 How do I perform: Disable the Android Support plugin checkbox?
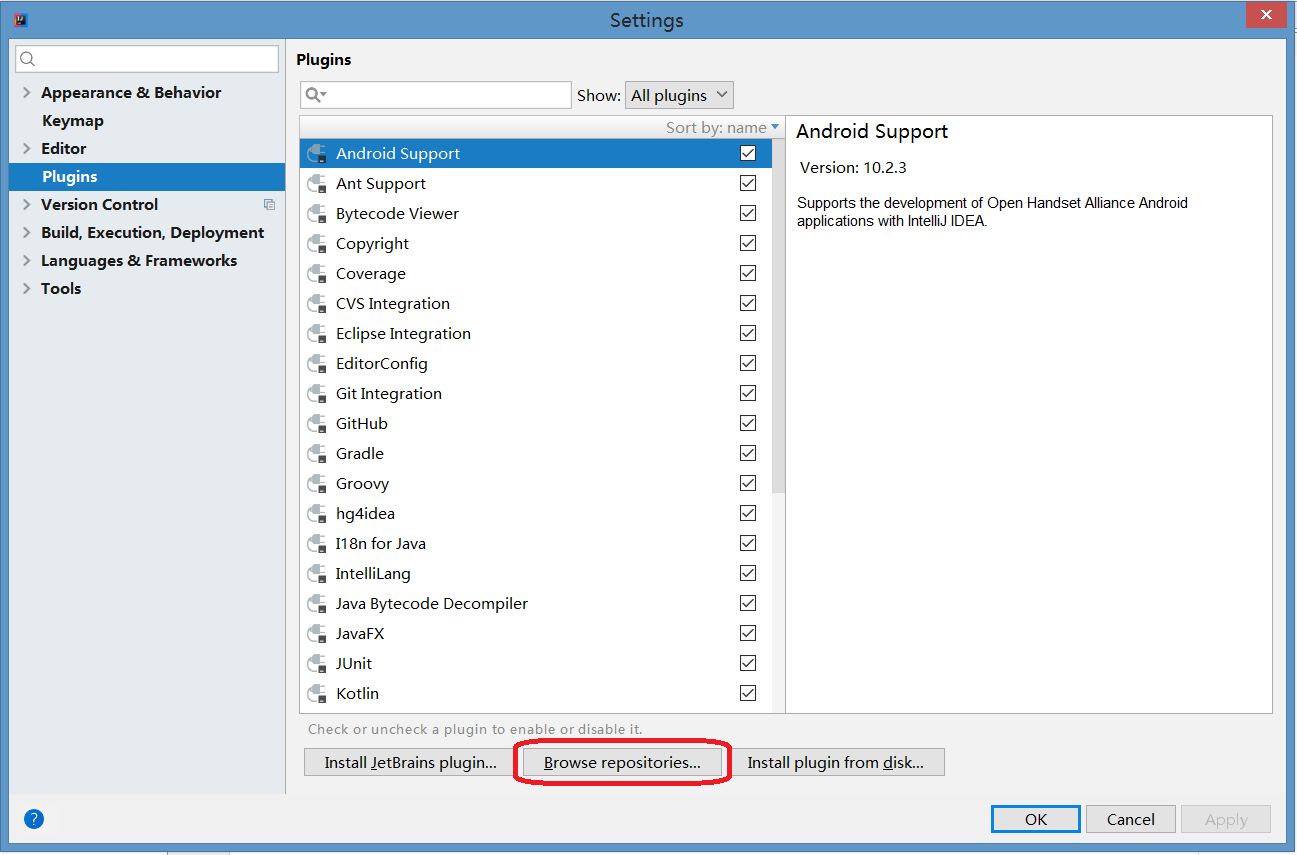point(748,153)
